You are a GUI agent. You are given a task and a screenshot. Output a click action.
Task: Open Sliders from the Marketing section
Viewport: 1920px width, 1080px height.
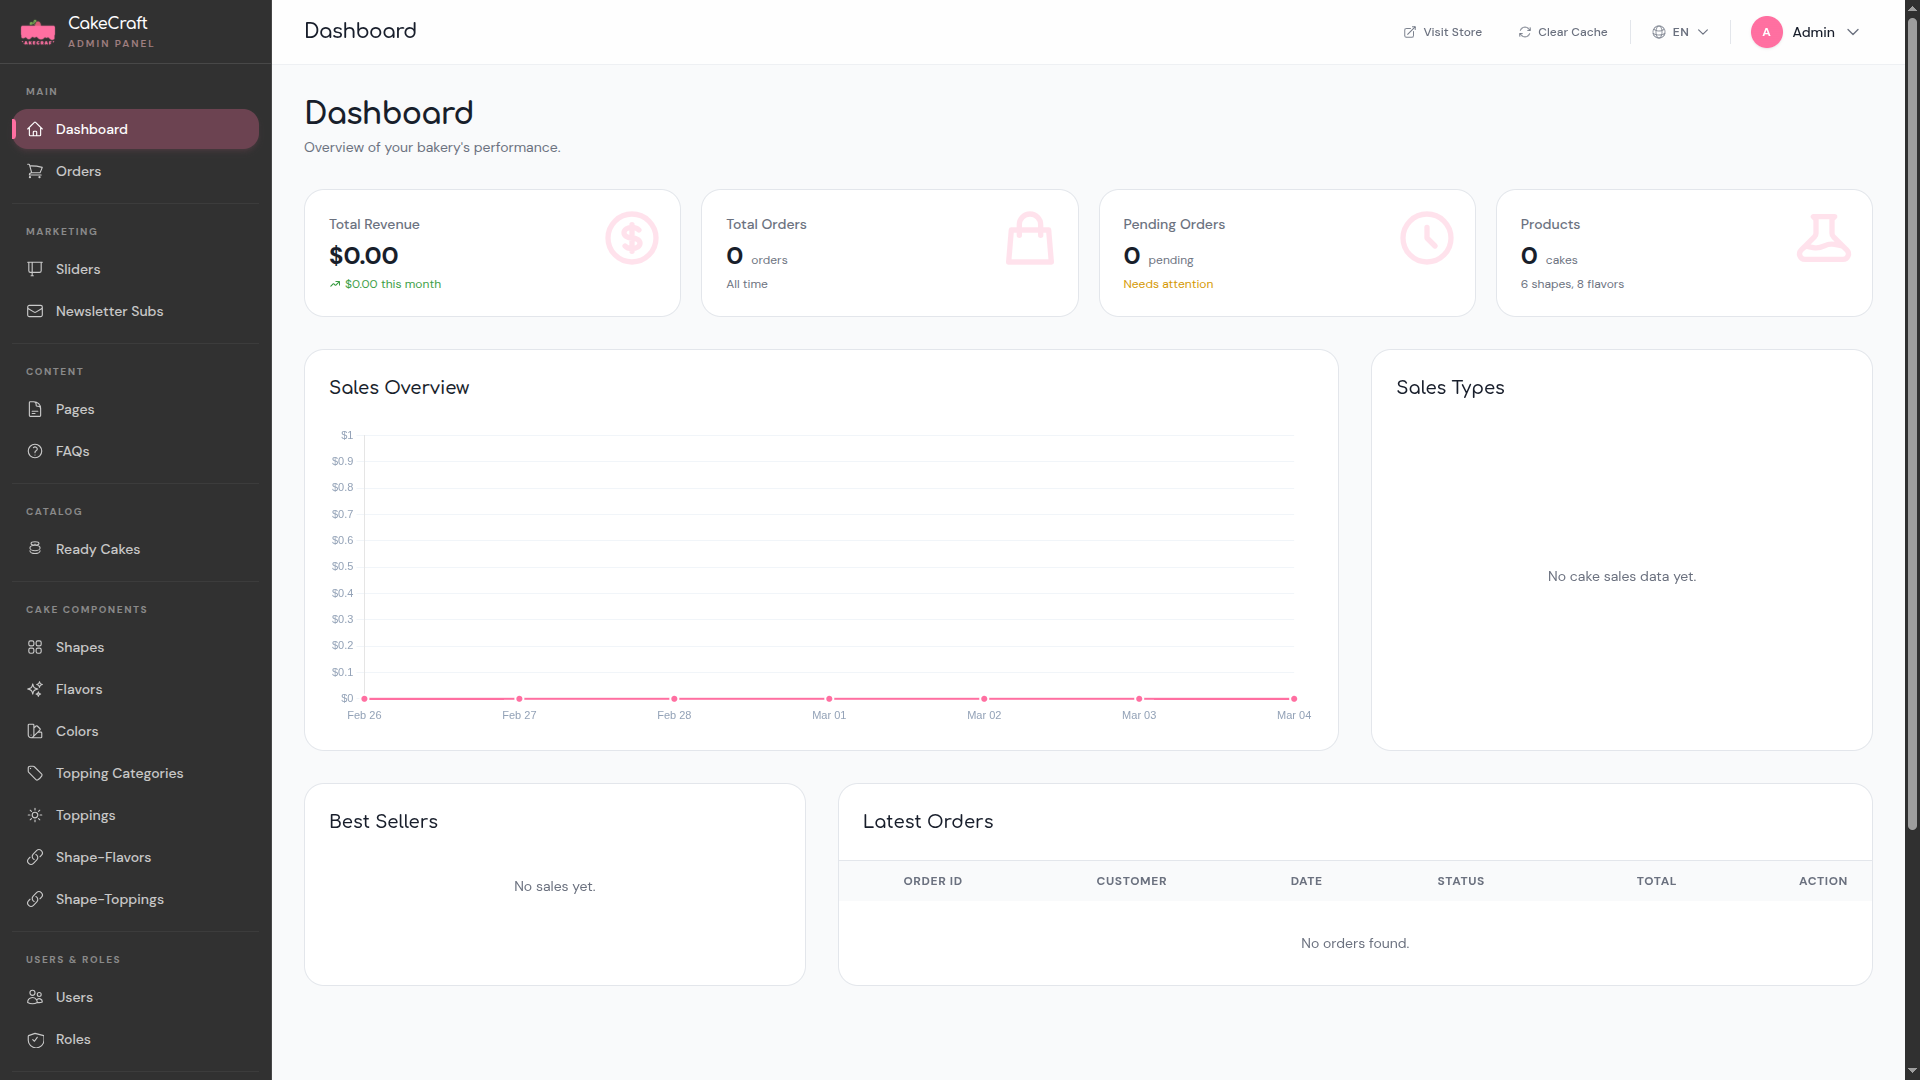(77, 269)
